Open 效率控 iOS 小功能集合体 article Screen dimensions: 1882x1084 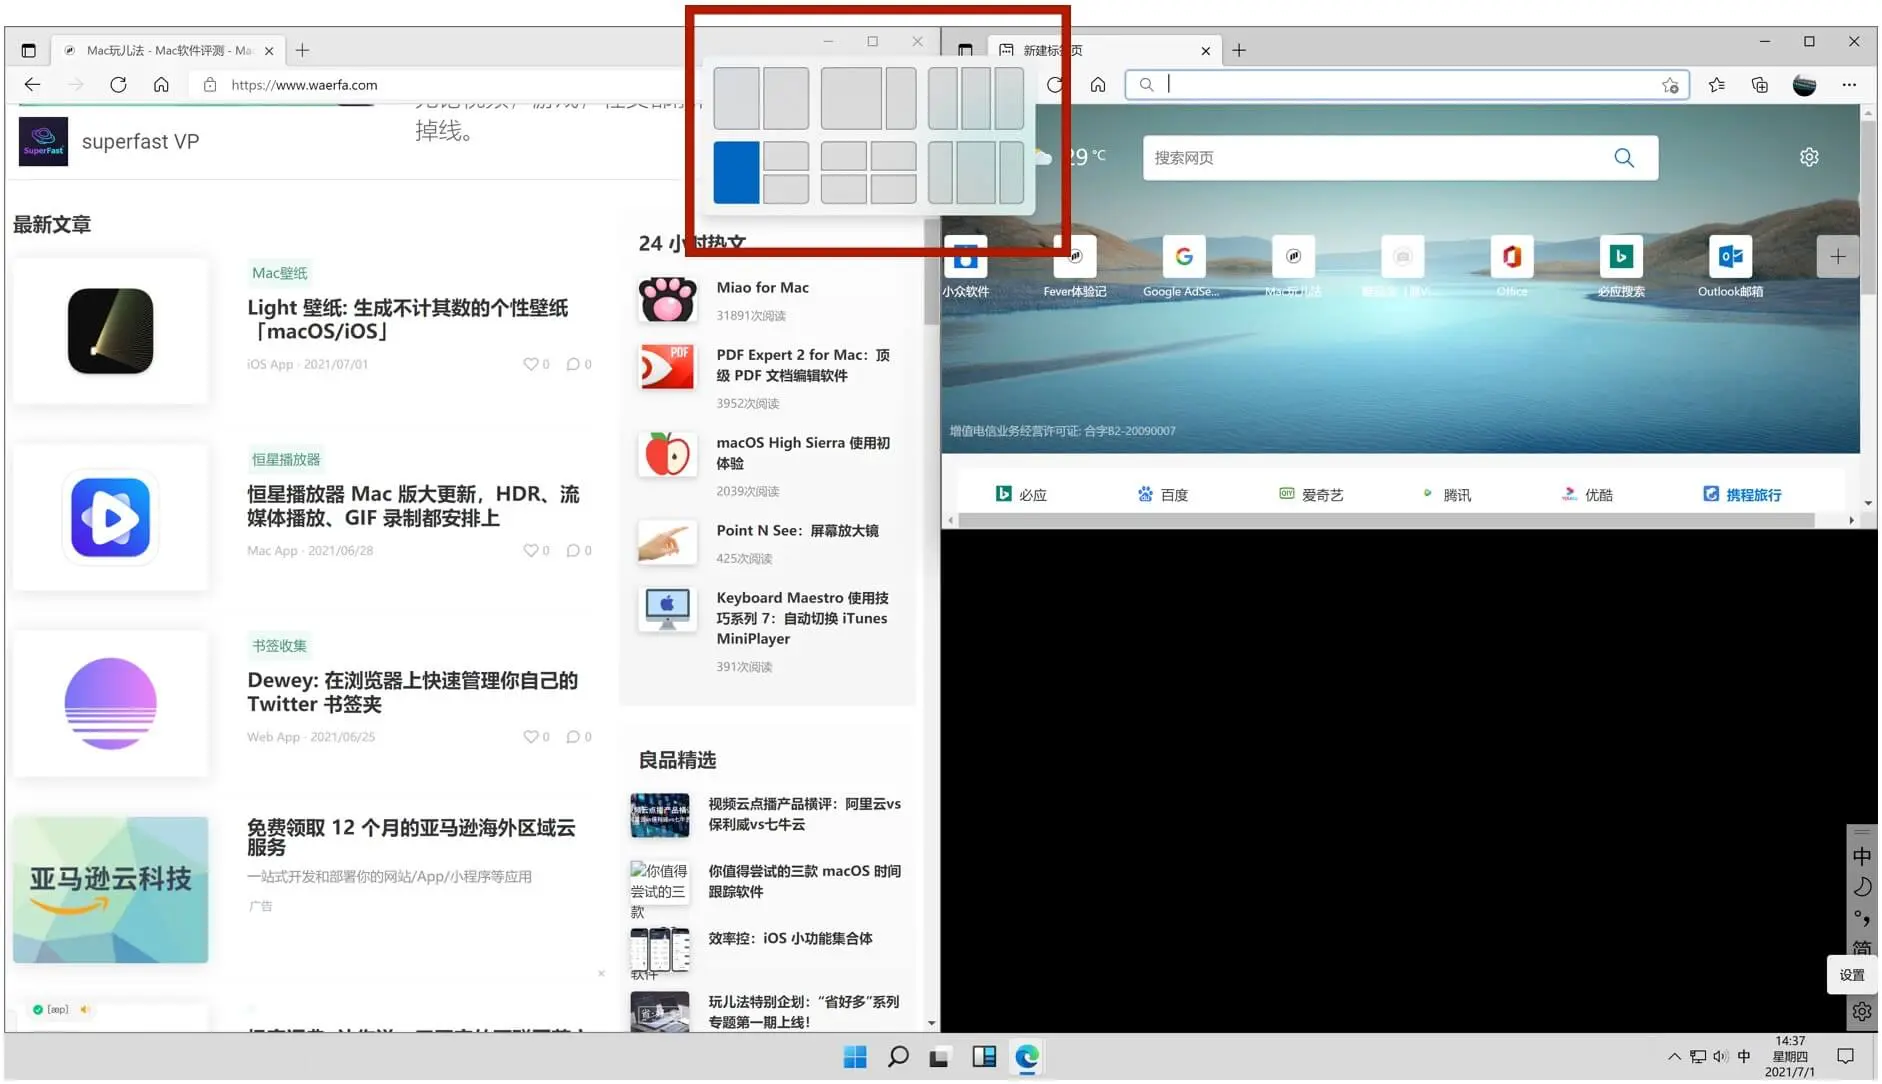click(x=790, y=938)
